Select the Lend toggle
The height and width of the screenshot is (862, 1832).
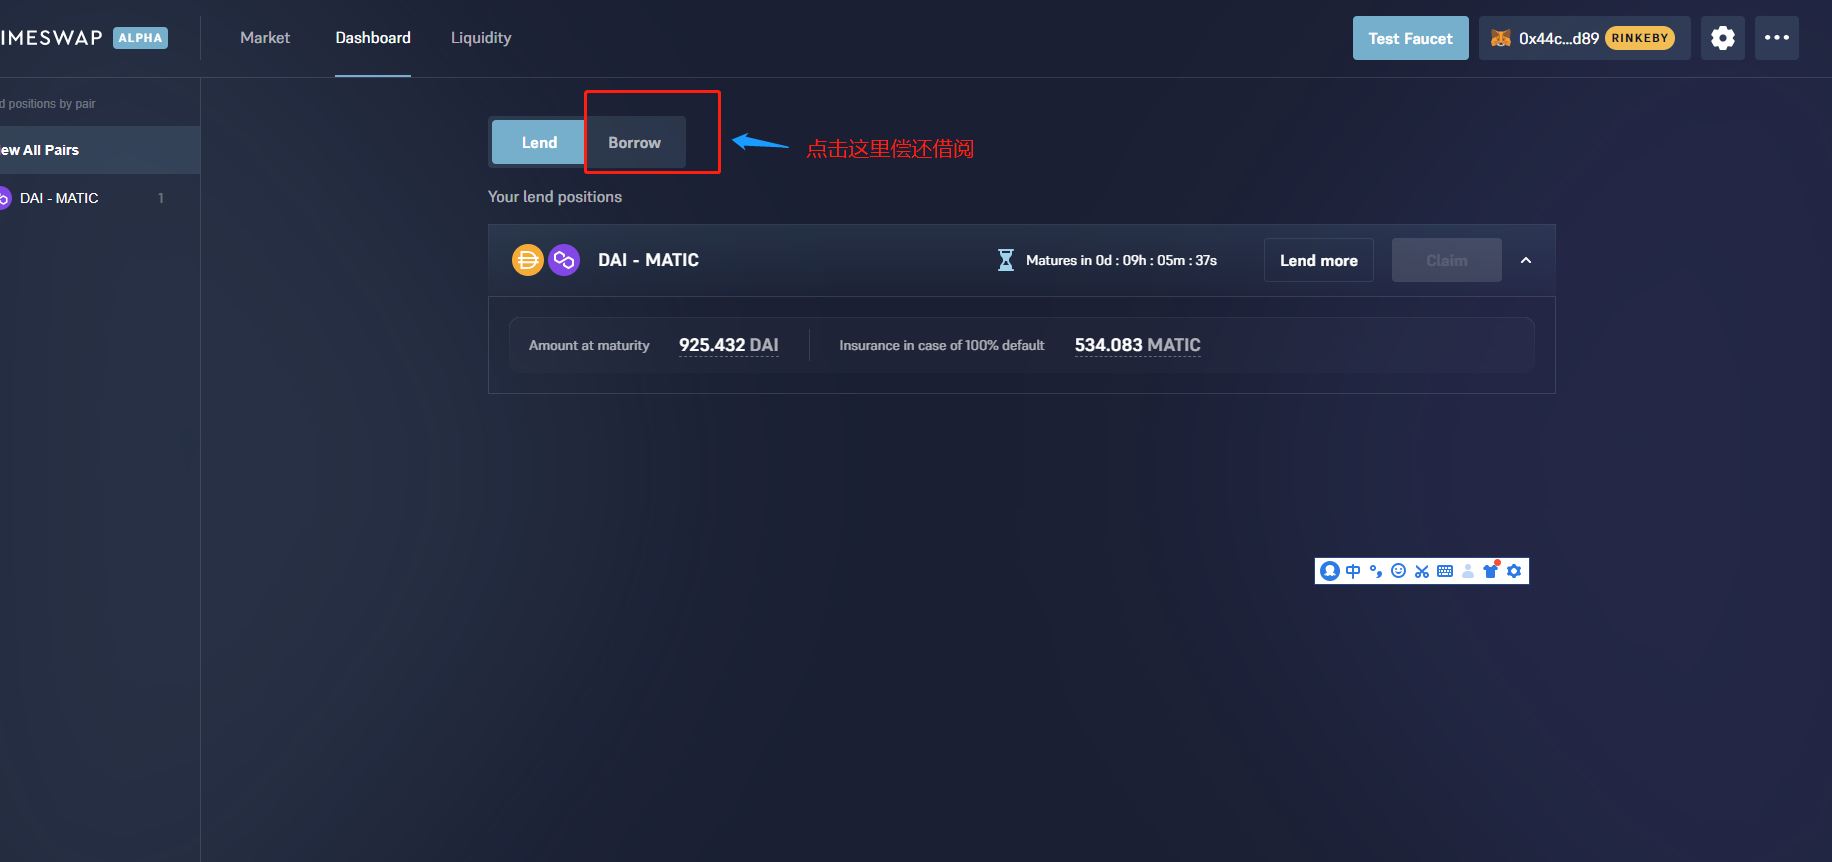[x=539, y=142]
